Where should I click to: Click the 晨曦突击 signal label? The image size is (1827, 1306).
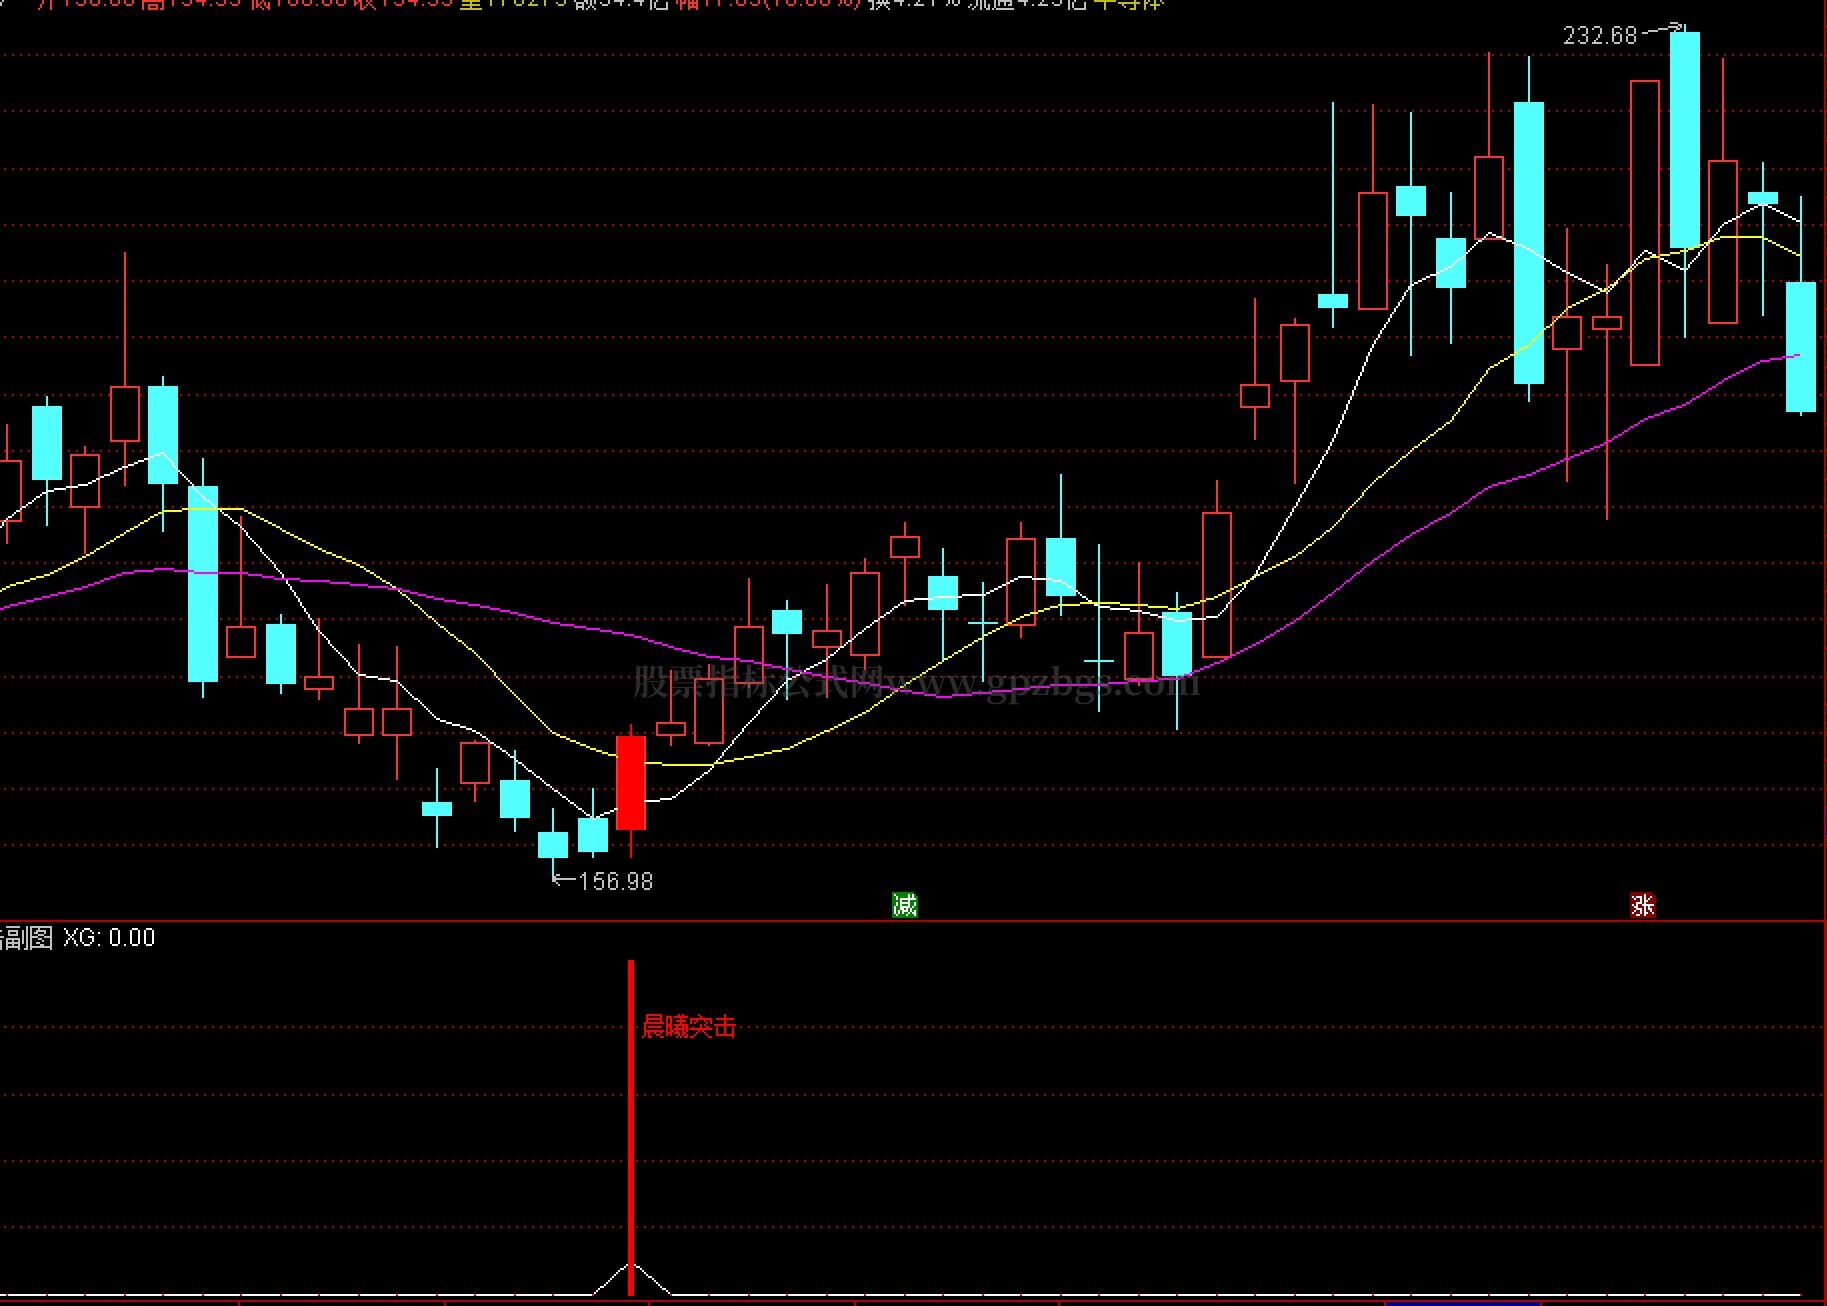688,1026
